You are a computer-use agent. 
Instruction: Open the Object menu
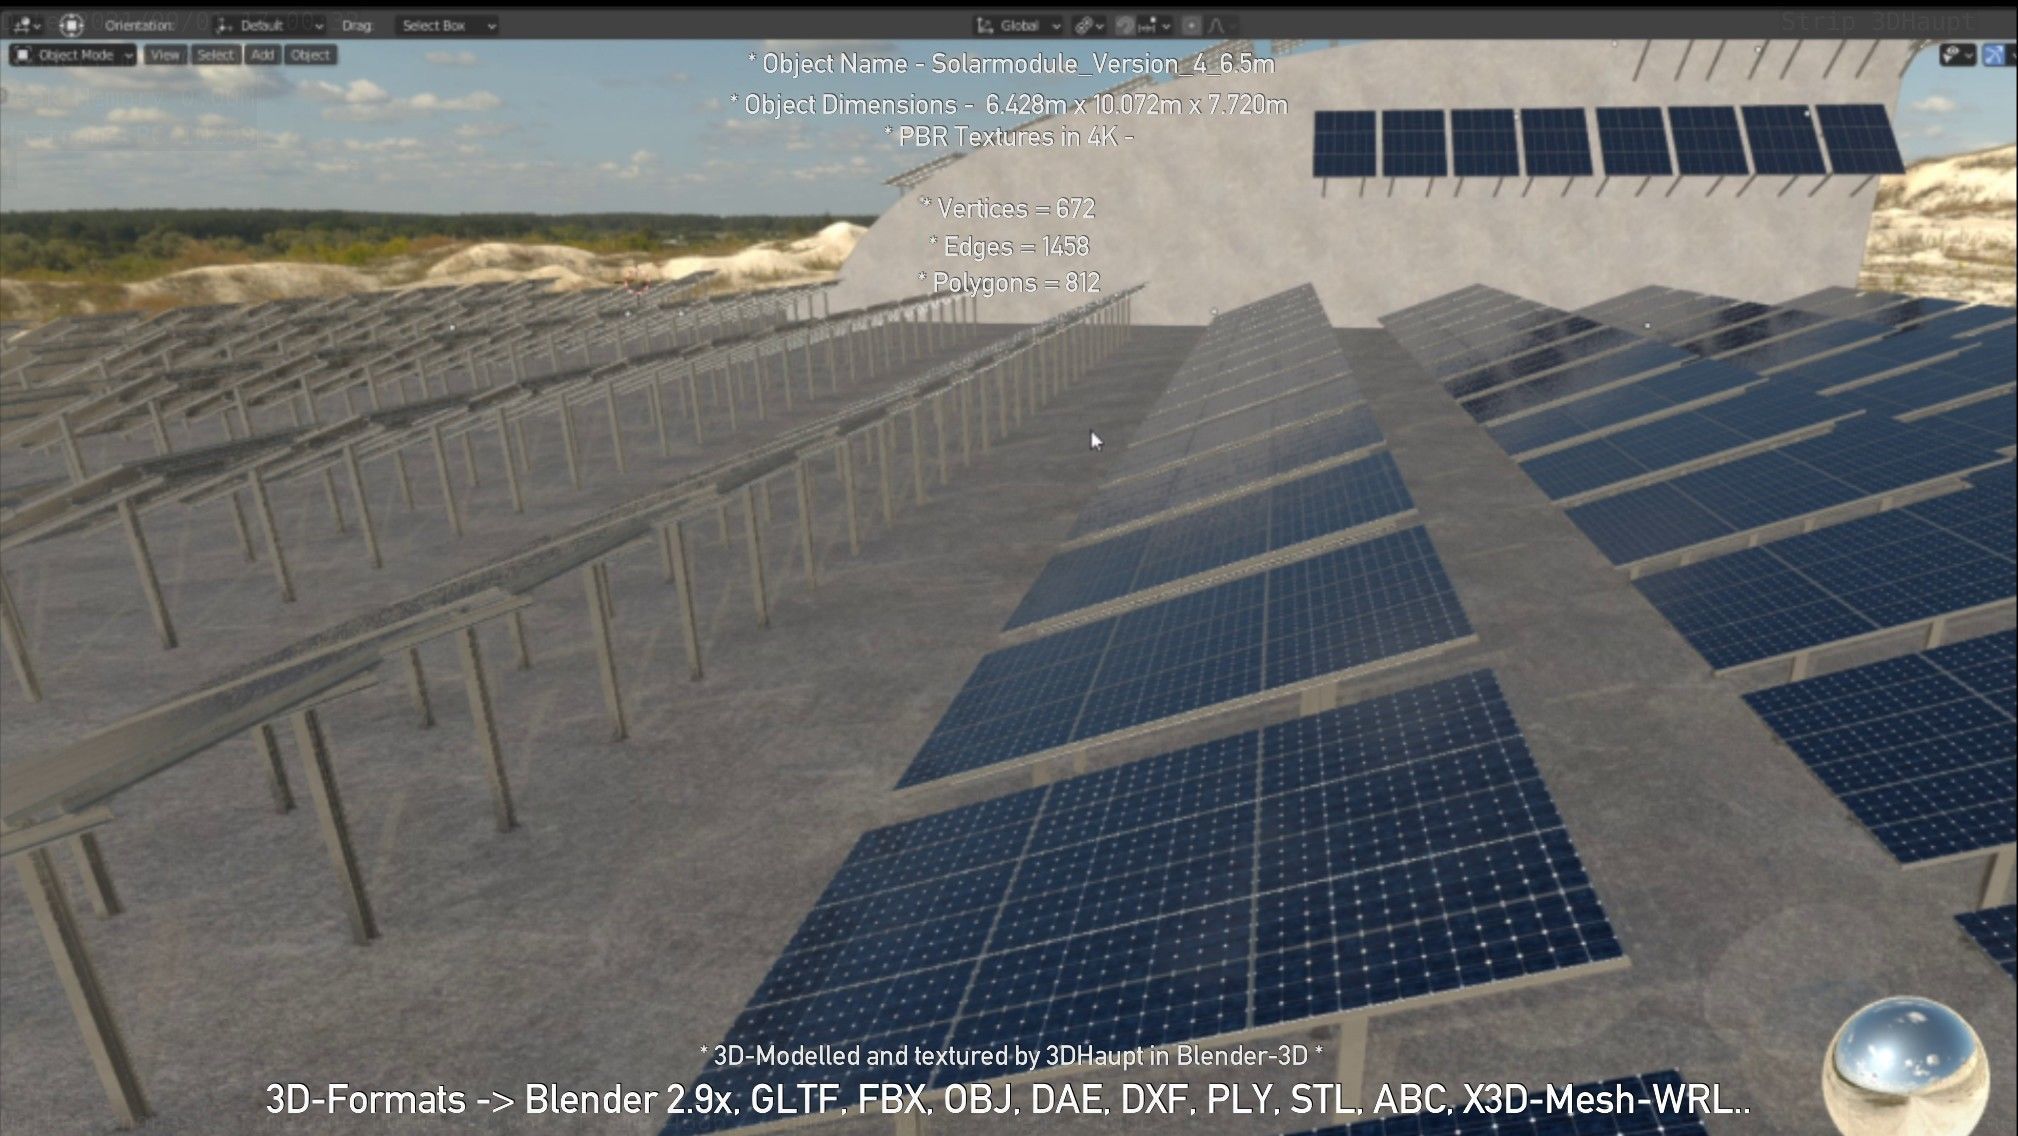pos(311,55)
